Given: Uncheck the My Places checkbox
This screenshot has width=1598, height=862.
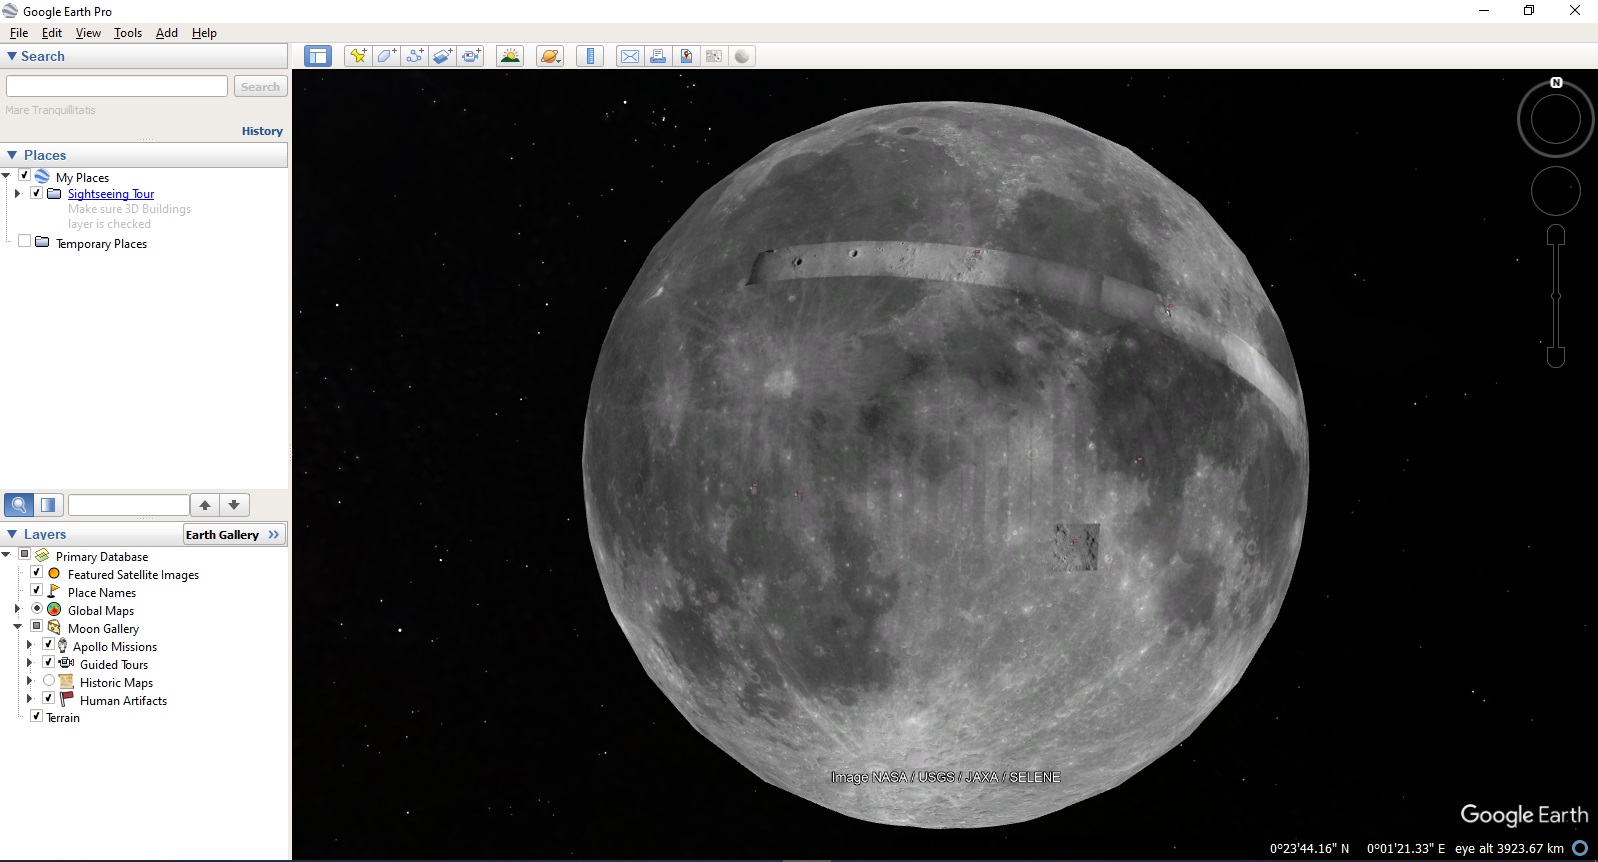Looking at the screenshot, I should 24,175.
